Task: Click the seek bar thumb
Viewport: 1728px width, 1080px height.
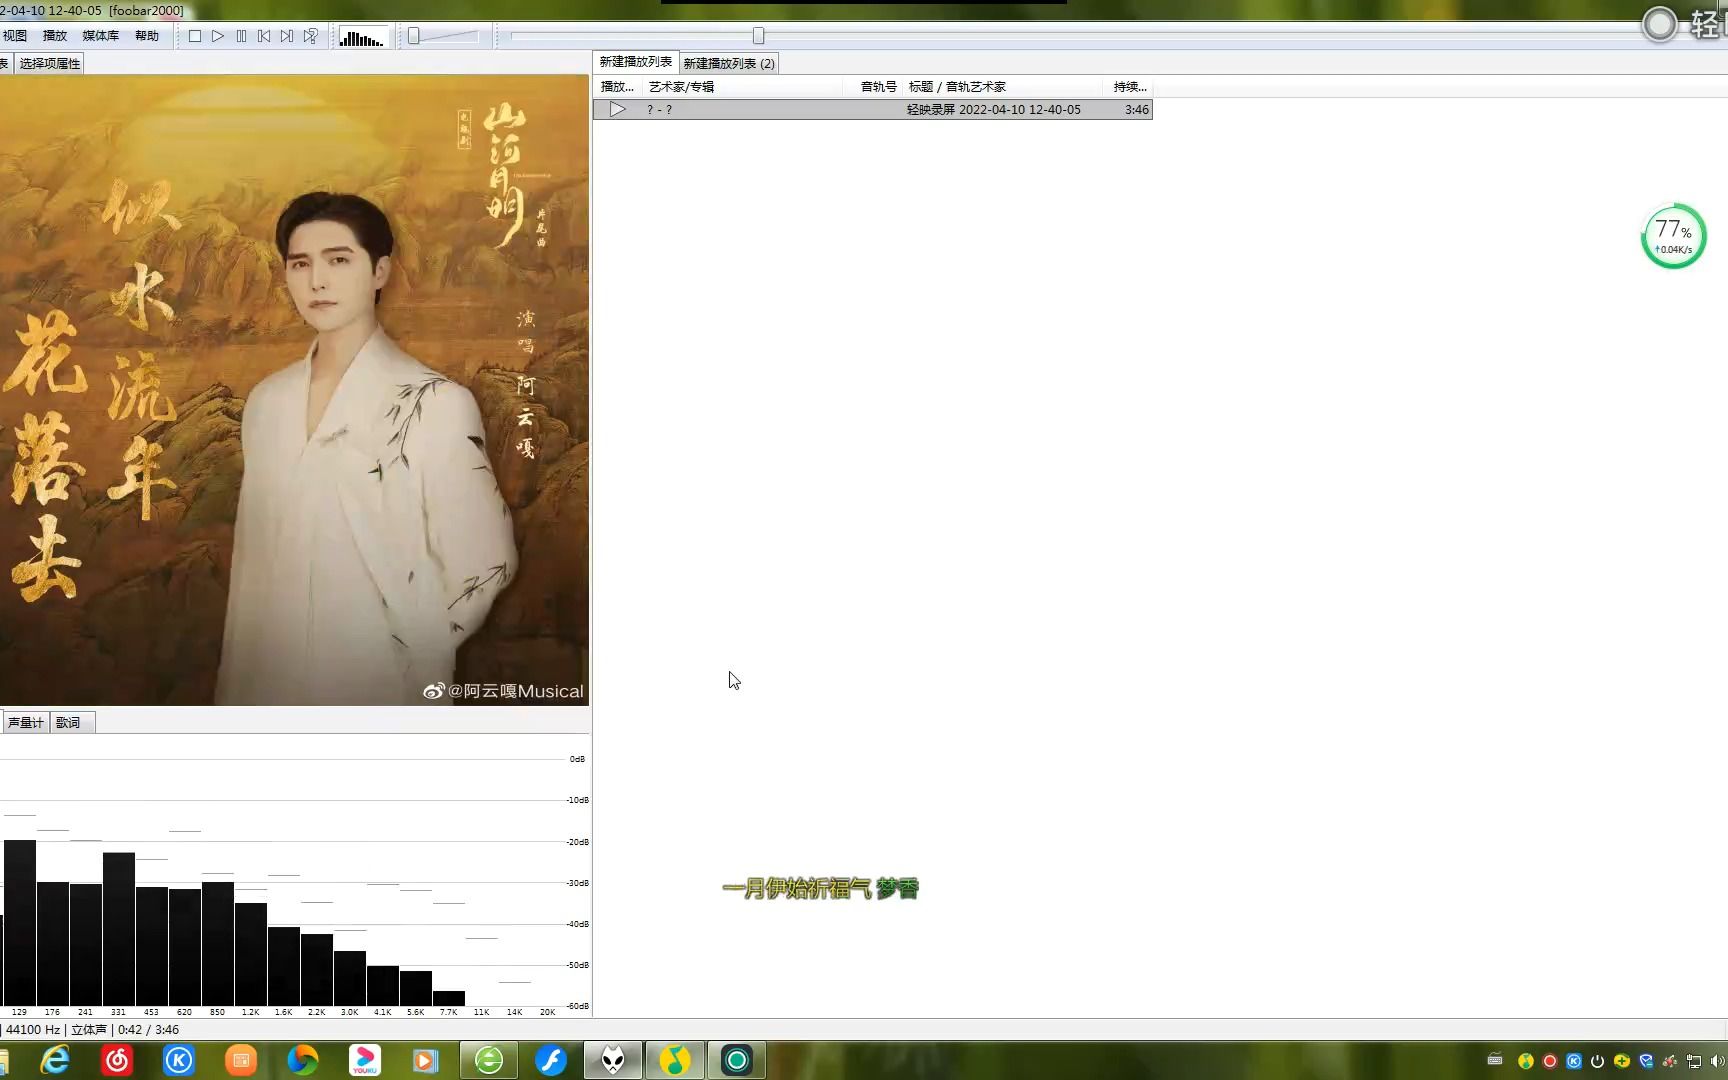Action: pos(759,36)
